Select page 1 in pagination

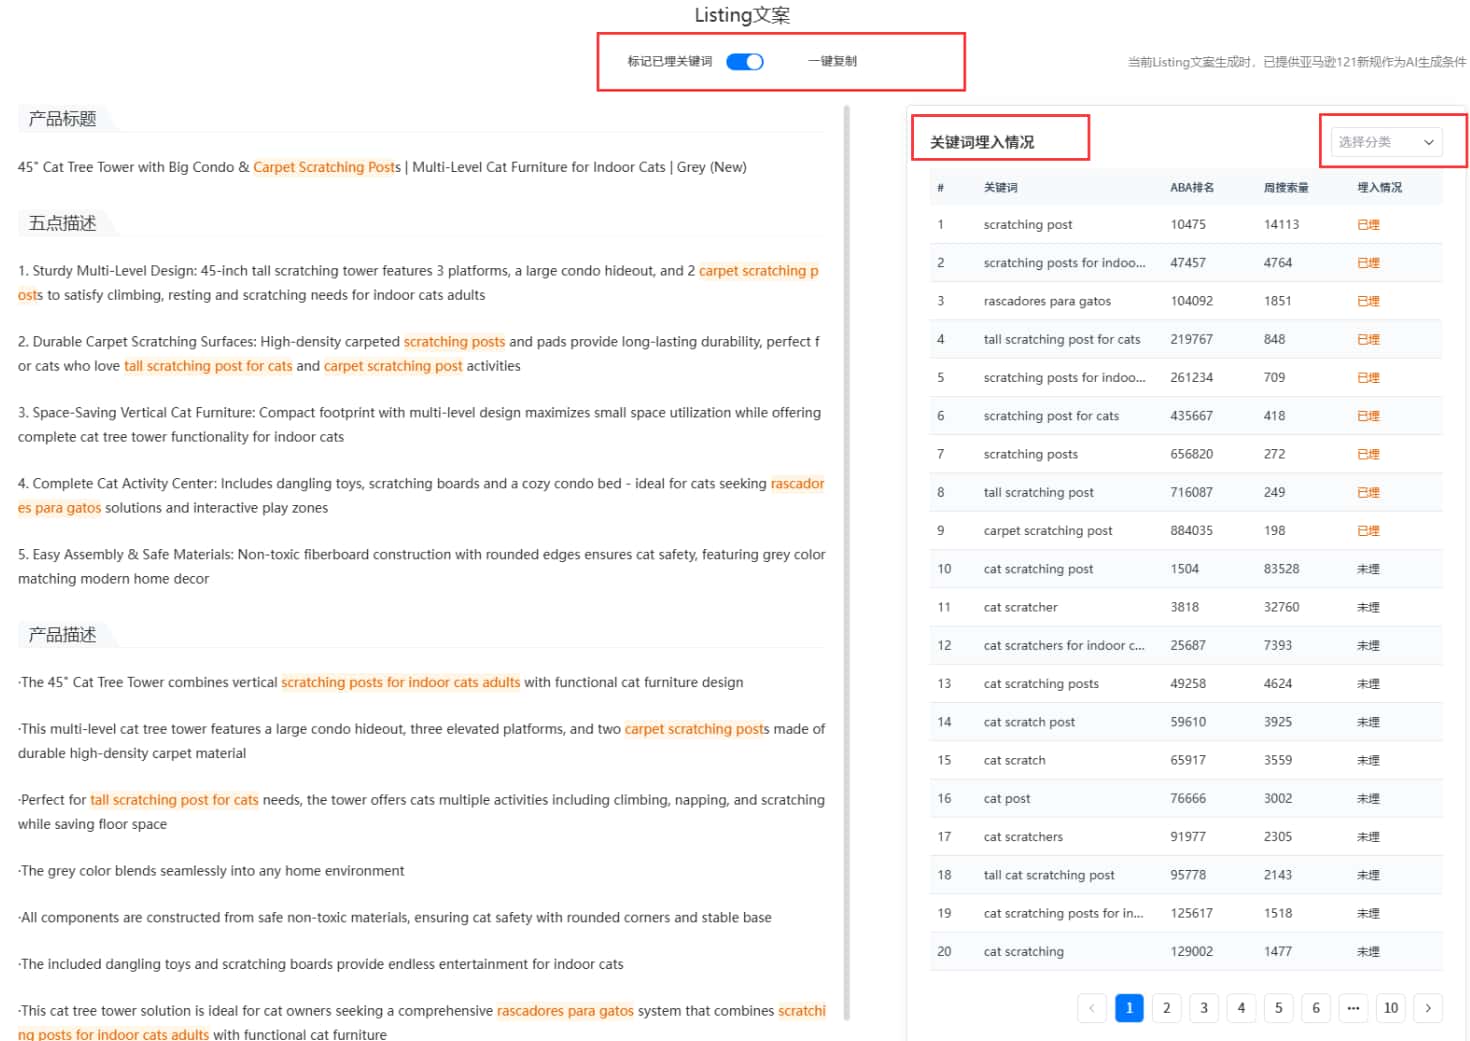[1129, 1008]
